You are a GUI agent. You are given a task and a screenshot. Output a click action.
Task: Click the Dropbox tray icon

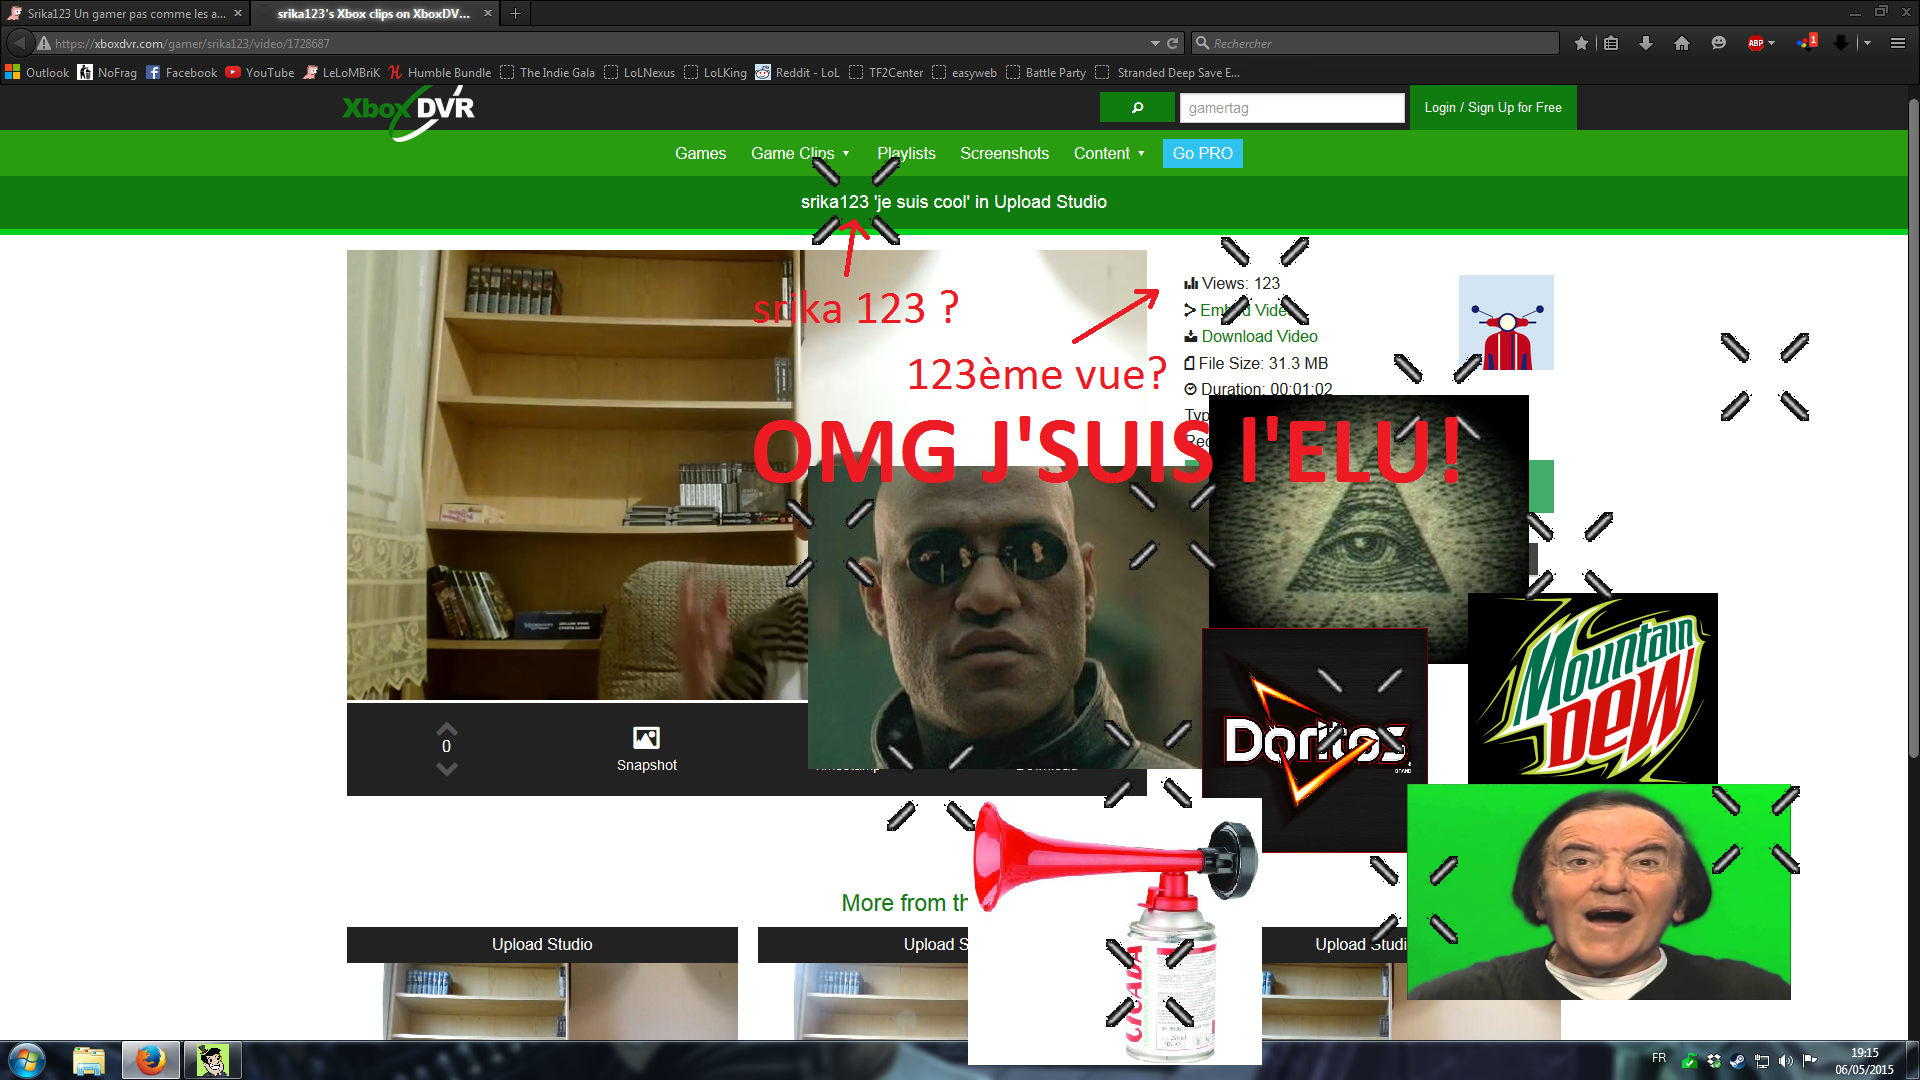coord(1714,1061)
